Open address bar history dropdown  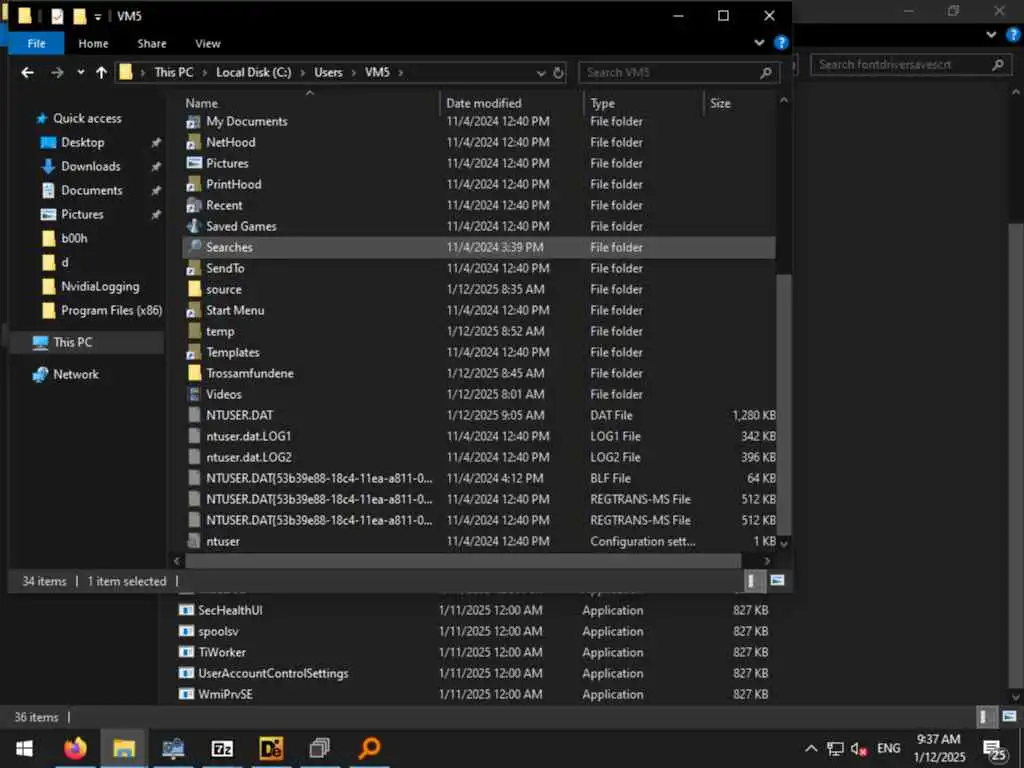point(541,73)
